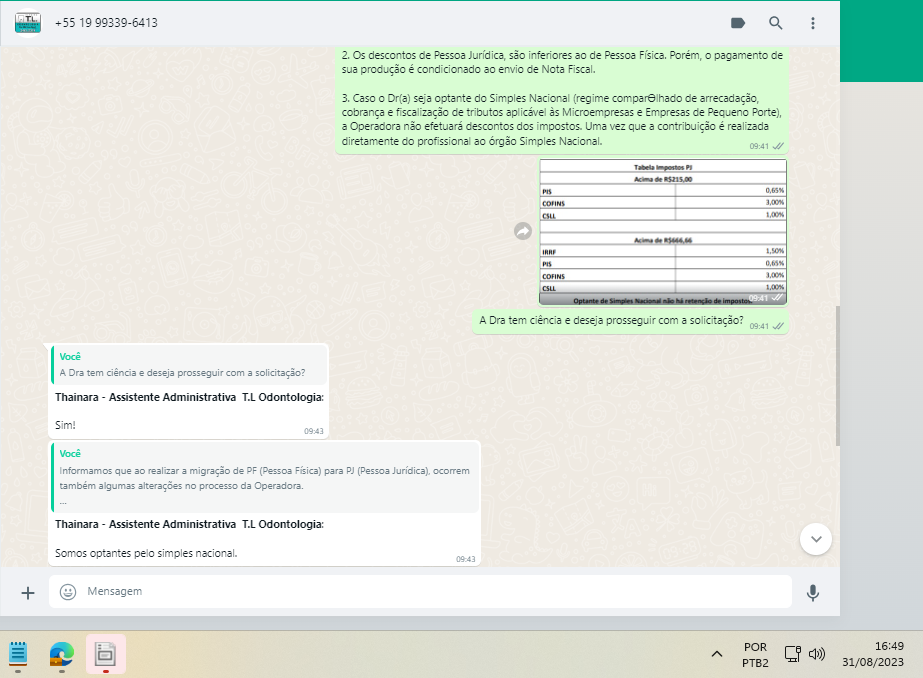This screenshot has width=923, height=678.
Task: Open attachment menu with plus icon
Action: (28, 593)
